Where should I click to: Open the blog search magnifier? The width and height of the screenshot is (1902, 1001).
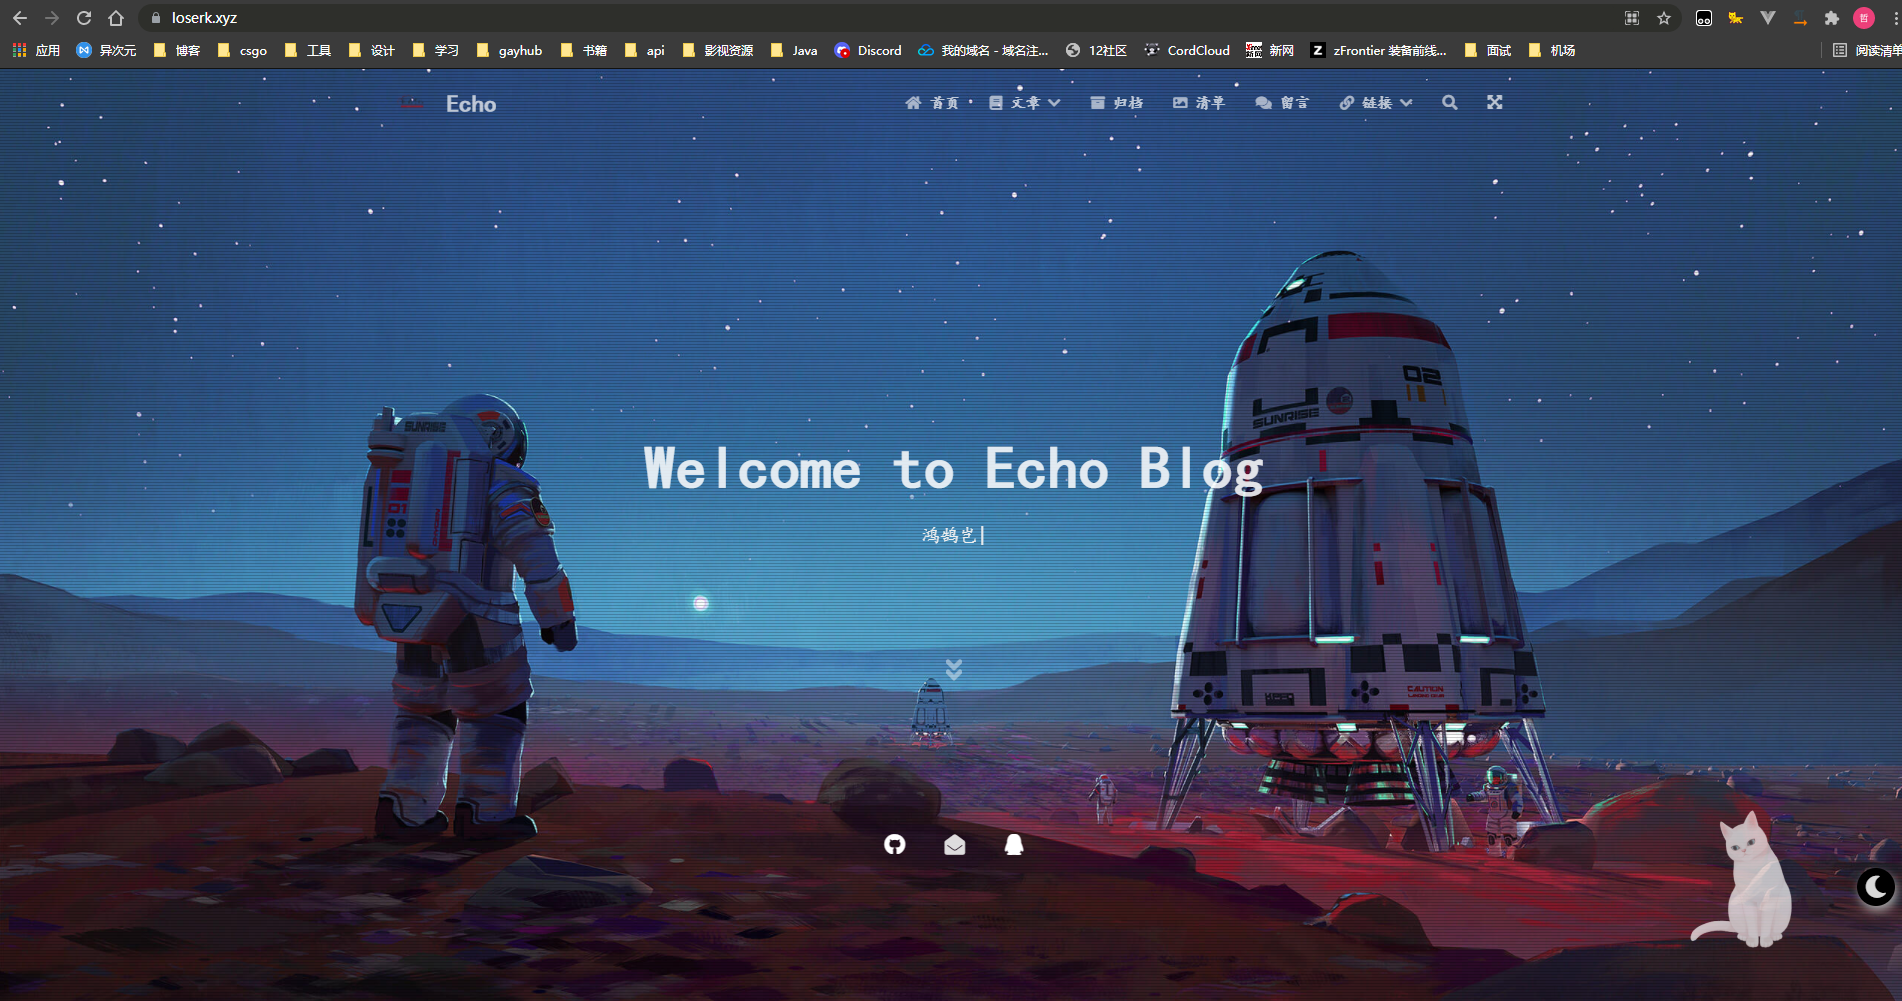point(1449,103)
